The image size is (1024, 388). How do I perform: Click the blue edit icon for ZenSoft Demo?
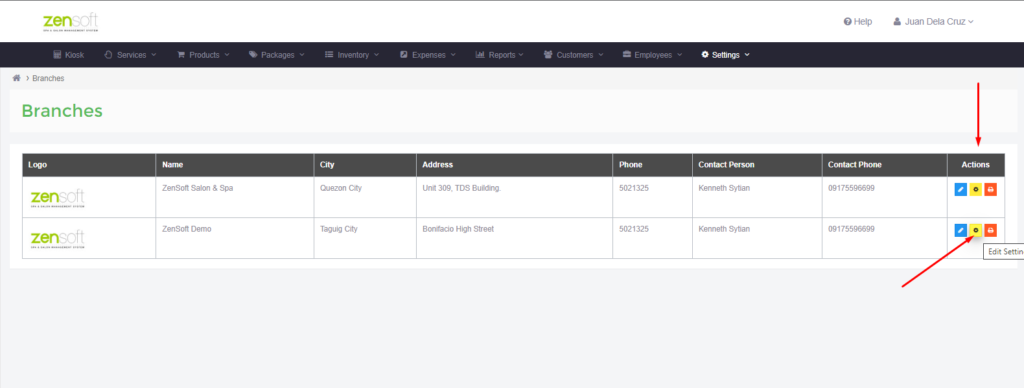click(960, 231)
